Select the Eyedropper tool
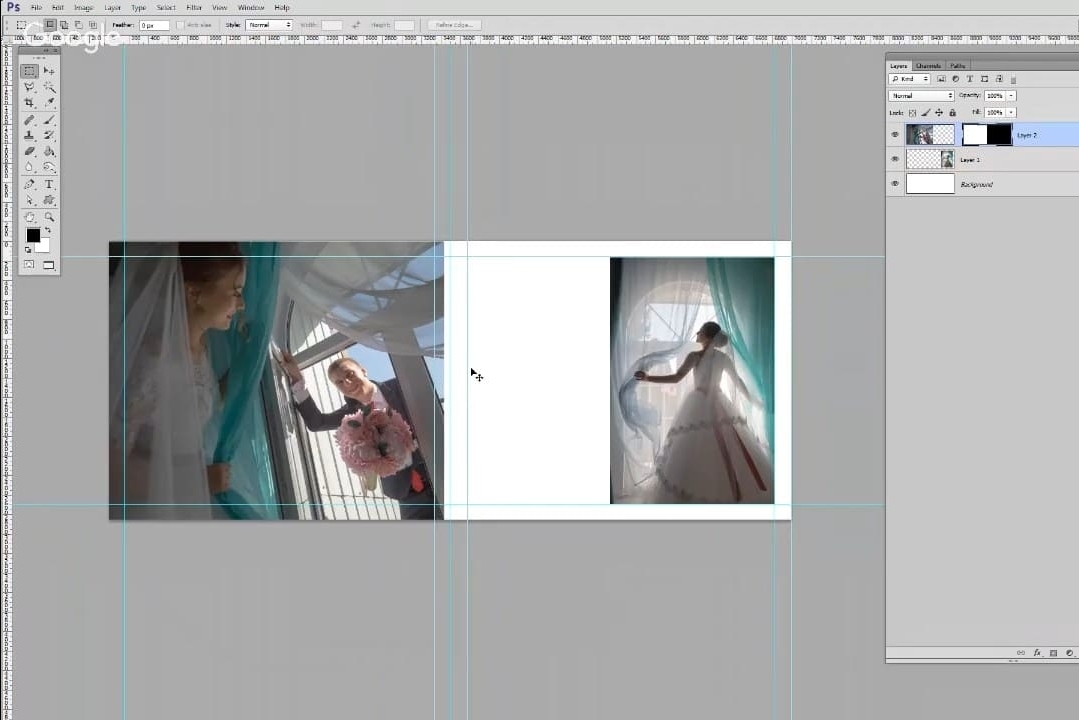Viewport: 1079px width, 720px height. [x=49, y=103]
